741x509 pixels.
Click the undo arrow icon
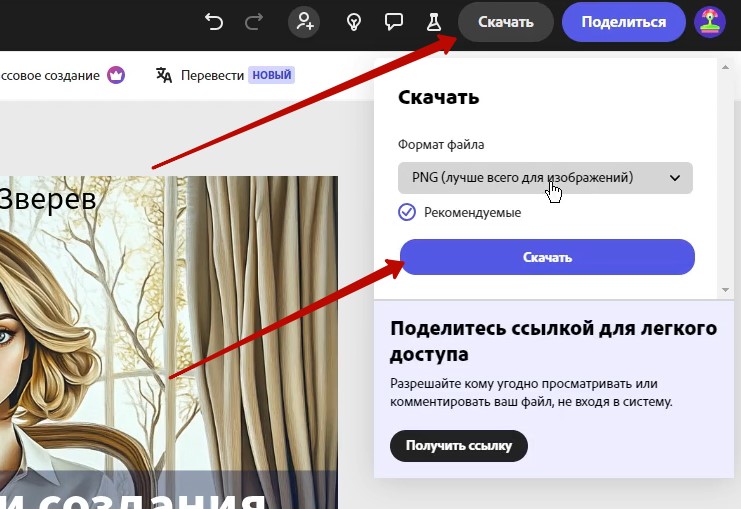(x=214, y=22)
